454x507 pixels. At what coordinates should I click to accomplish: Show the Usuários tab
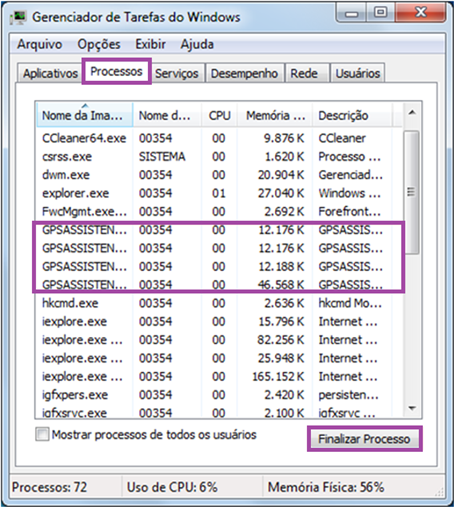358,73
